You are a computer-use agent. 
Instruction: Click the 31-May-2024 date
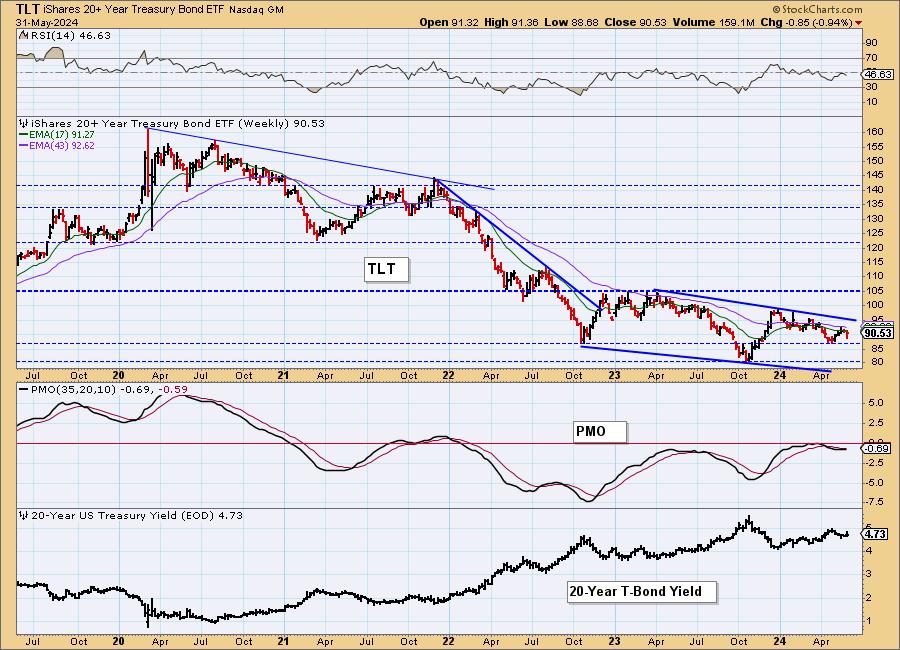point(47,22)
